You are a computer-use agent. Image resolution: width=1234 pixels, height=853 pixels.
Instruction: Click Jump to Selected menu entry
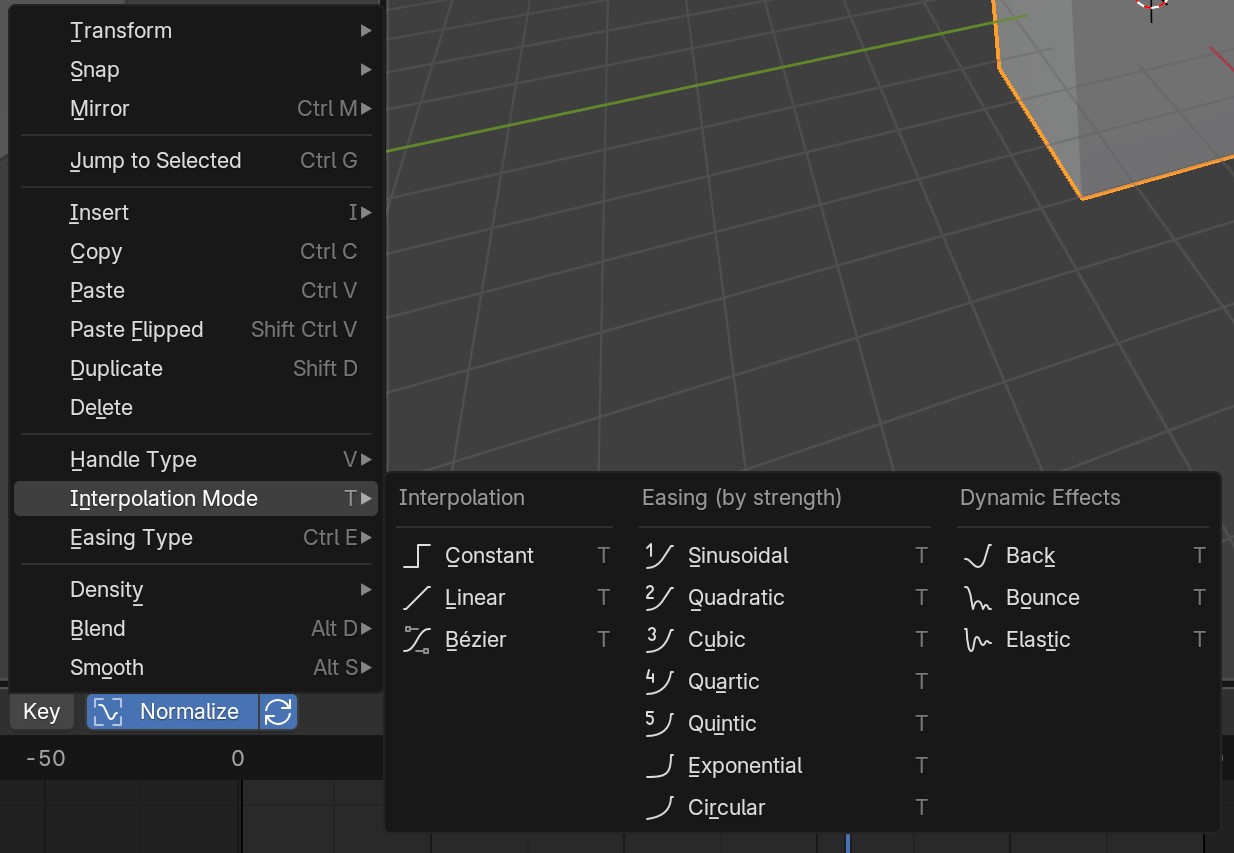[196, 161]
